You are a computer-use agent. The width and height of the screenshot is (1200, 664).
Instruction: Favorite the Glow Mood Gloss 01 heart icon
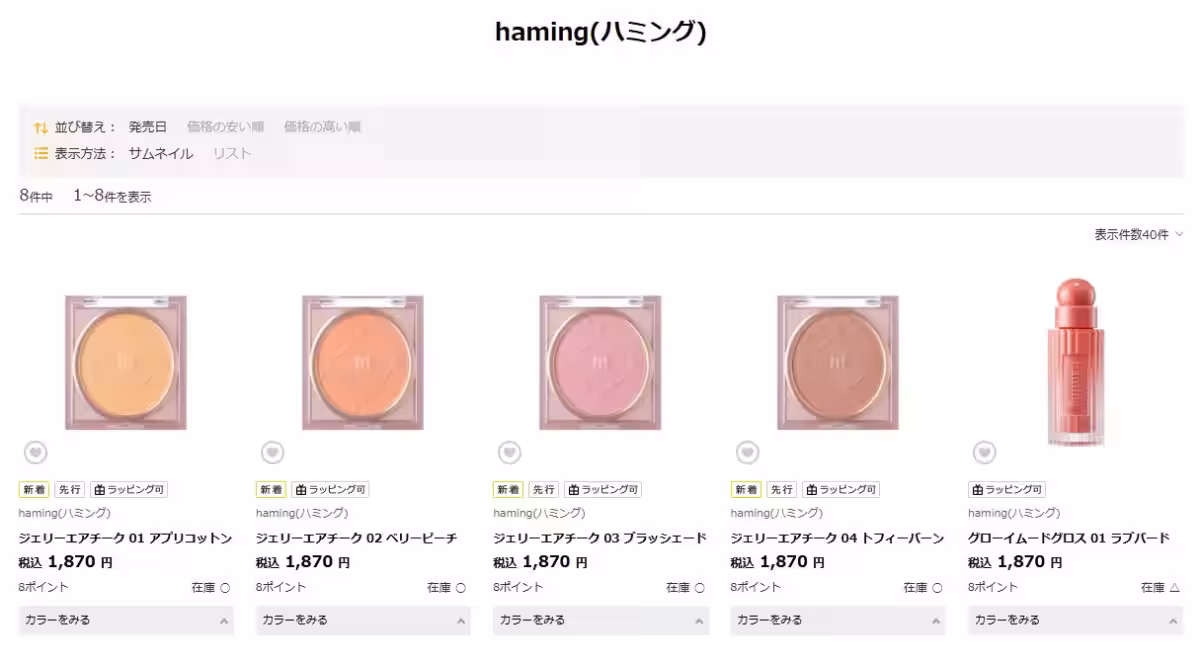click(984, 453)
